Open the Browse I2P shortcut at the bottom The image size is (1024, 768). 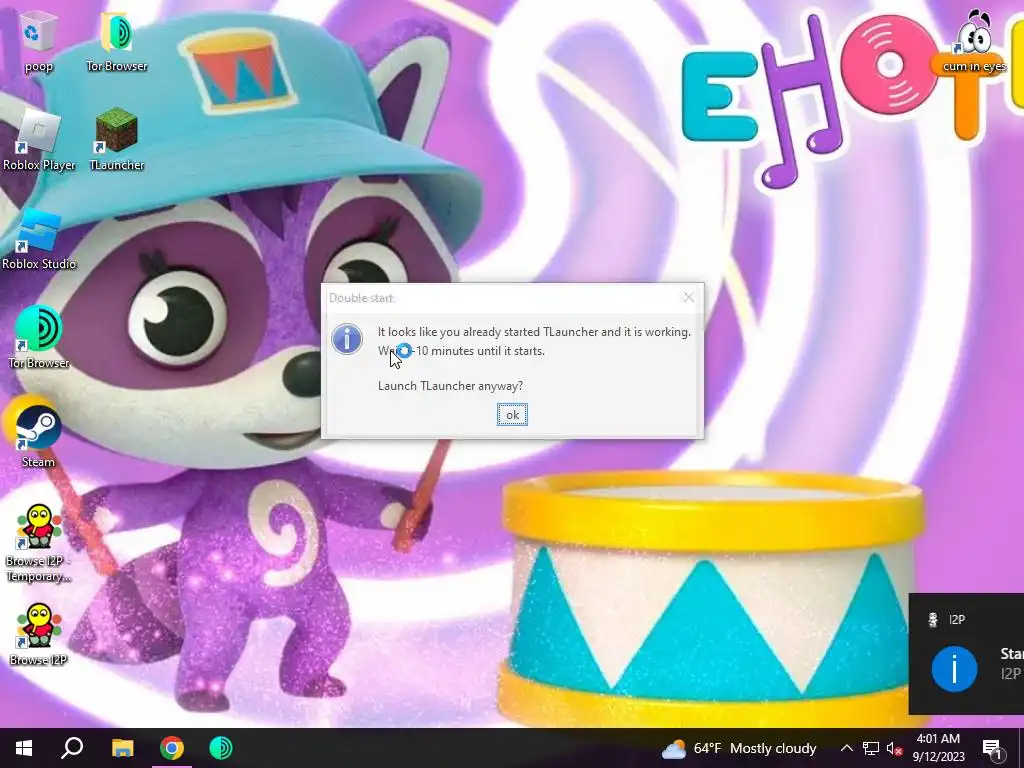tap(38, 635)
